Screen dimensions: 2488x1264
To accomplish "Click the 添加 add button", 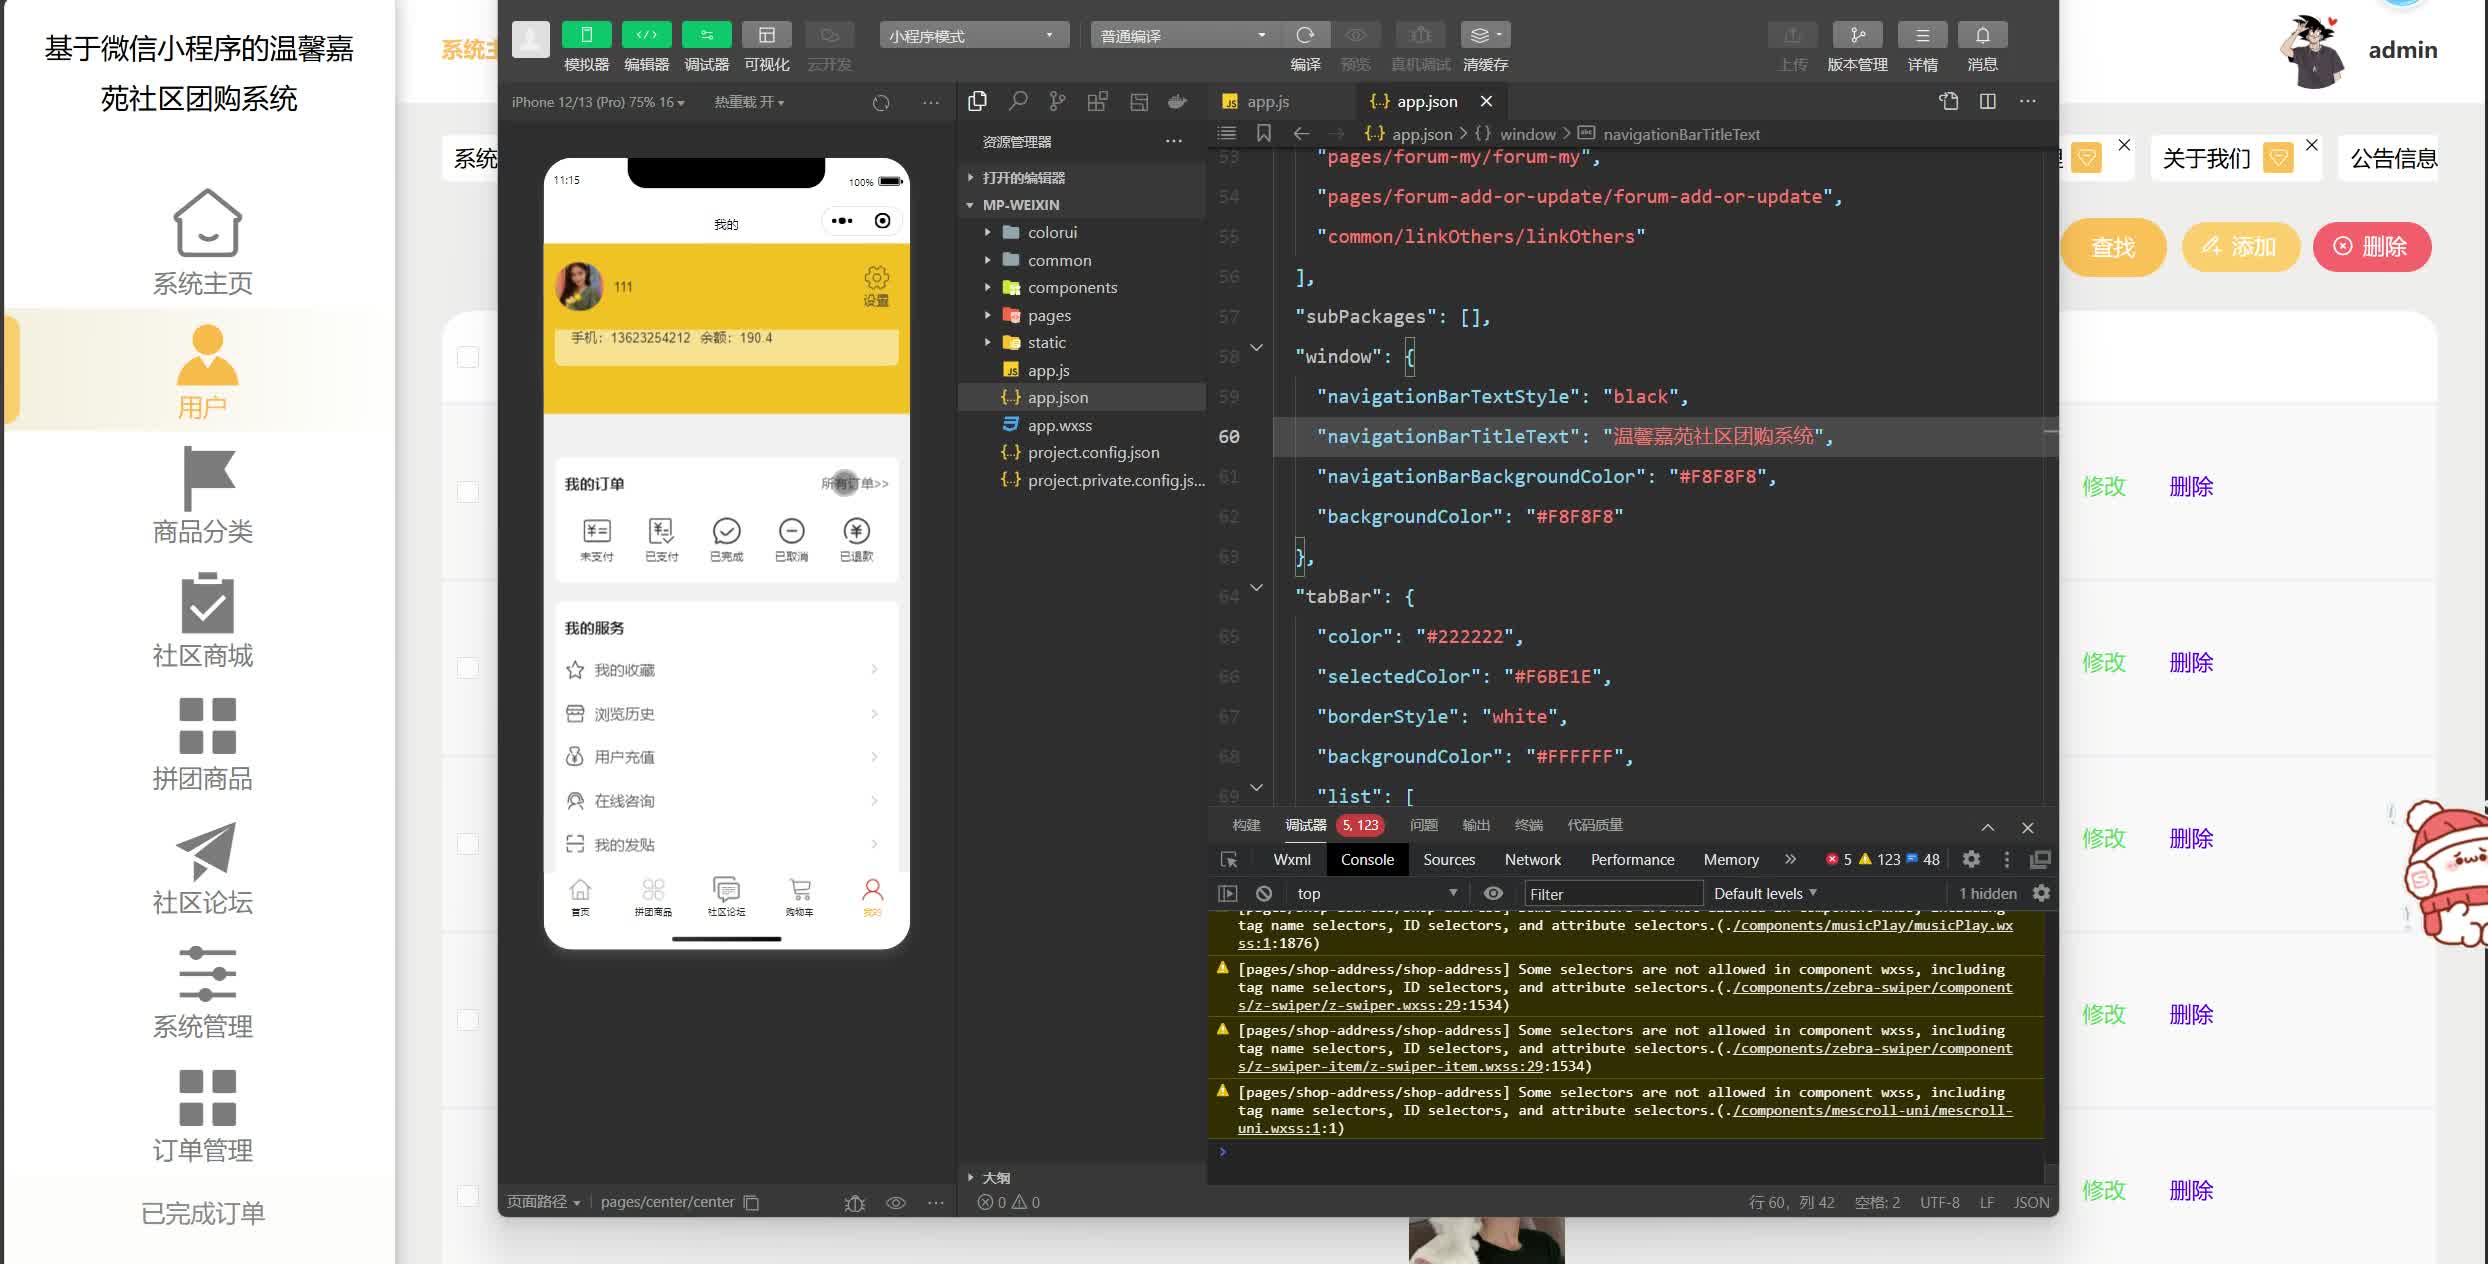I will coord(2239,247).
